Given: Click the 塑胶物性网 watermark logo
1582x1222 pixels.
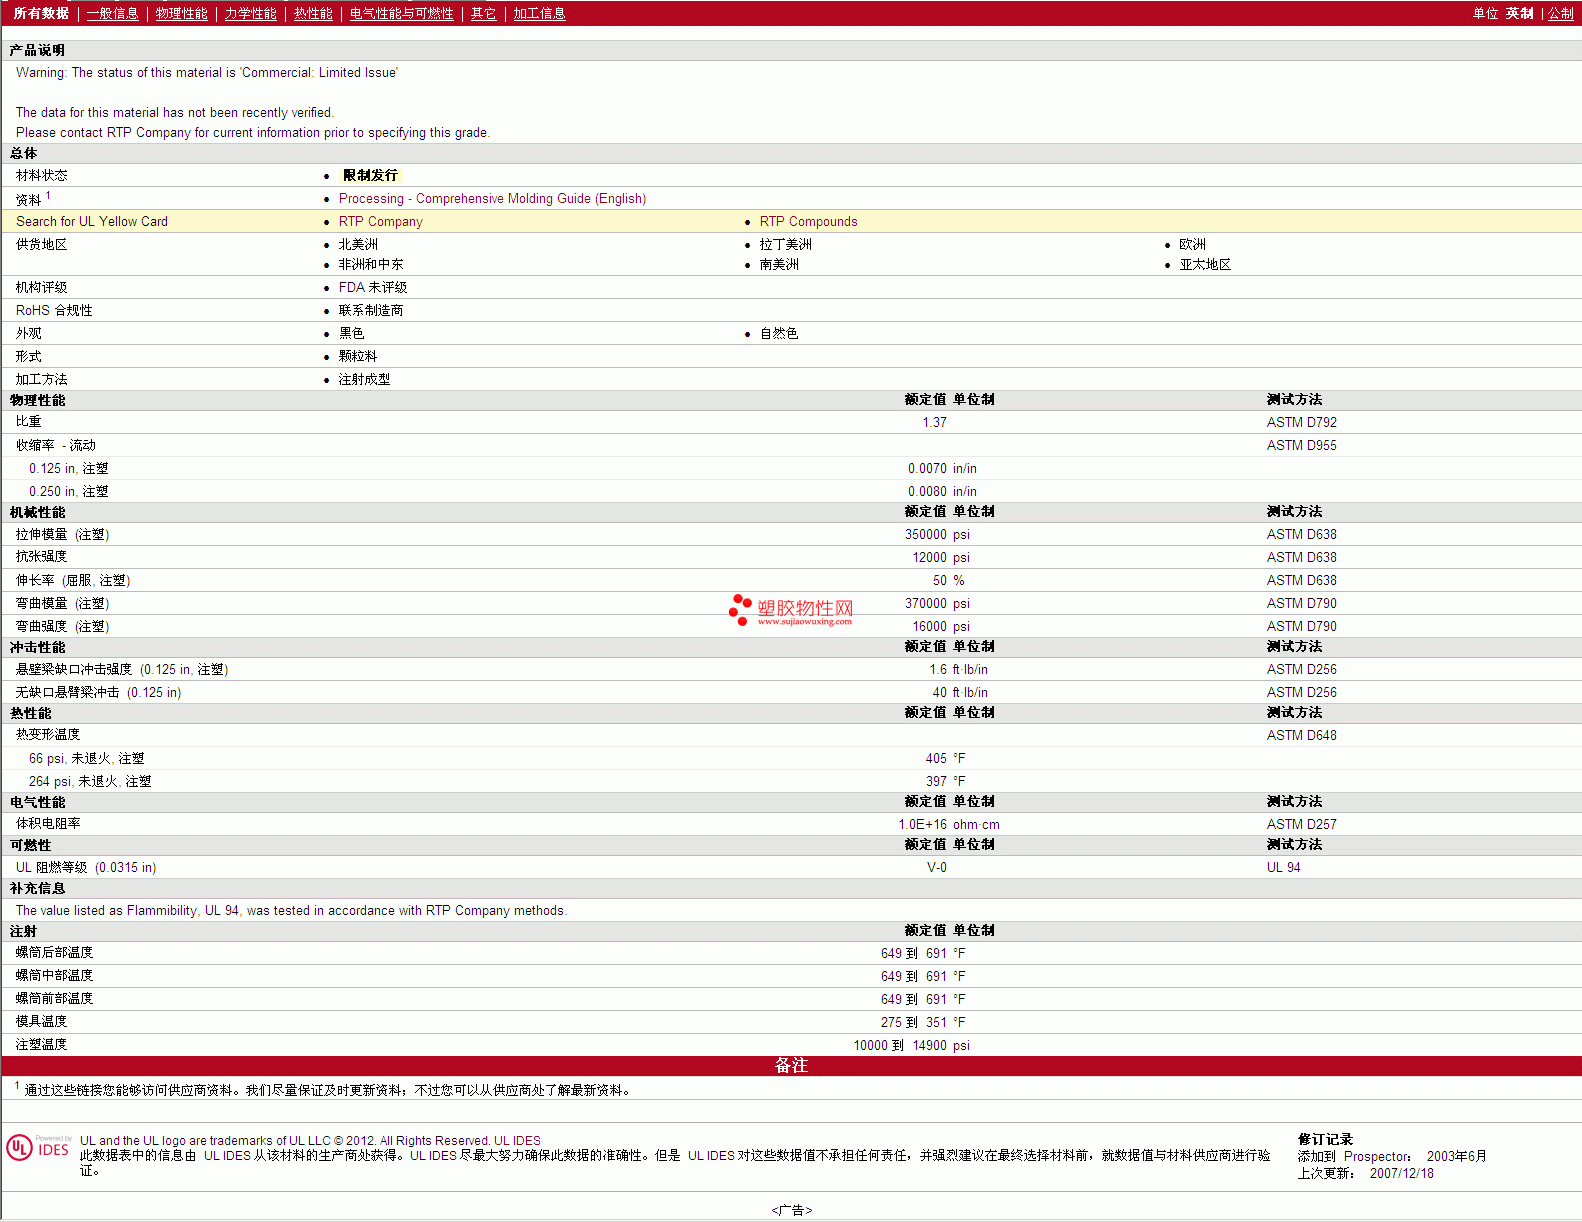Looking at the screenshot, I should (x=791, y=609).
